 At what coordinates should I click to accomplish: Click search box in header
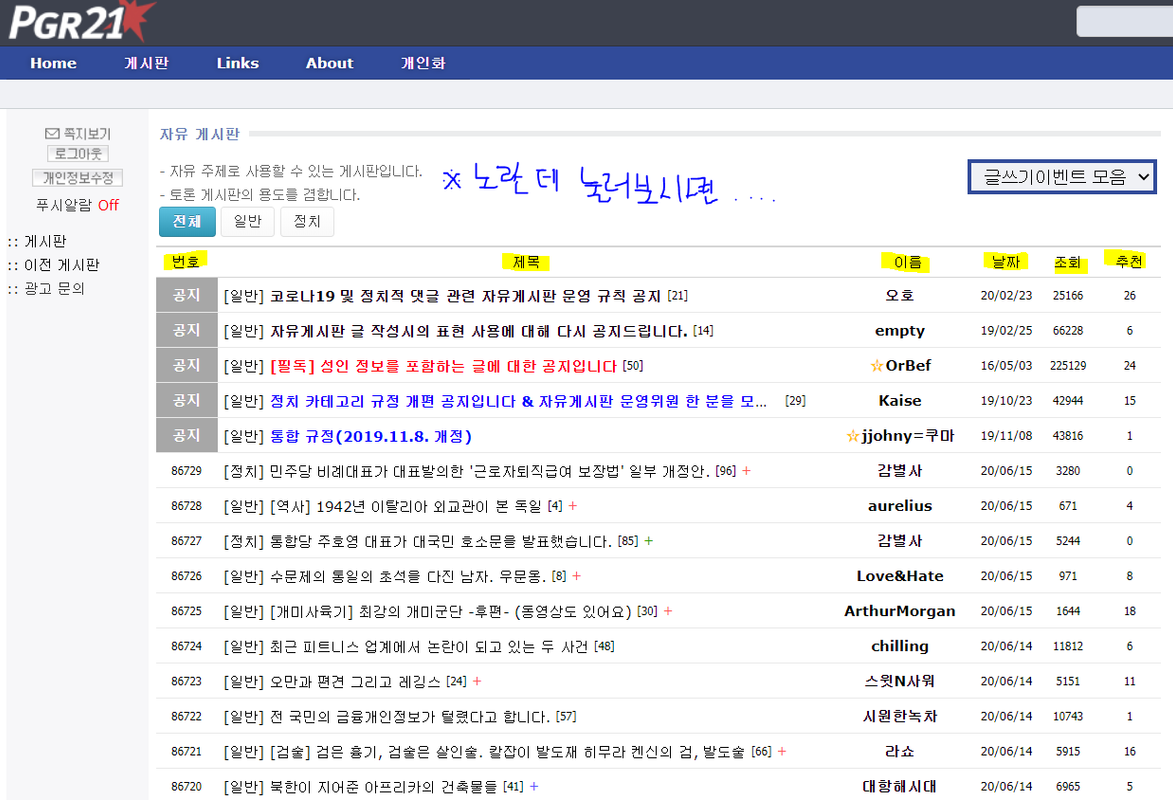coord(1124,21)
